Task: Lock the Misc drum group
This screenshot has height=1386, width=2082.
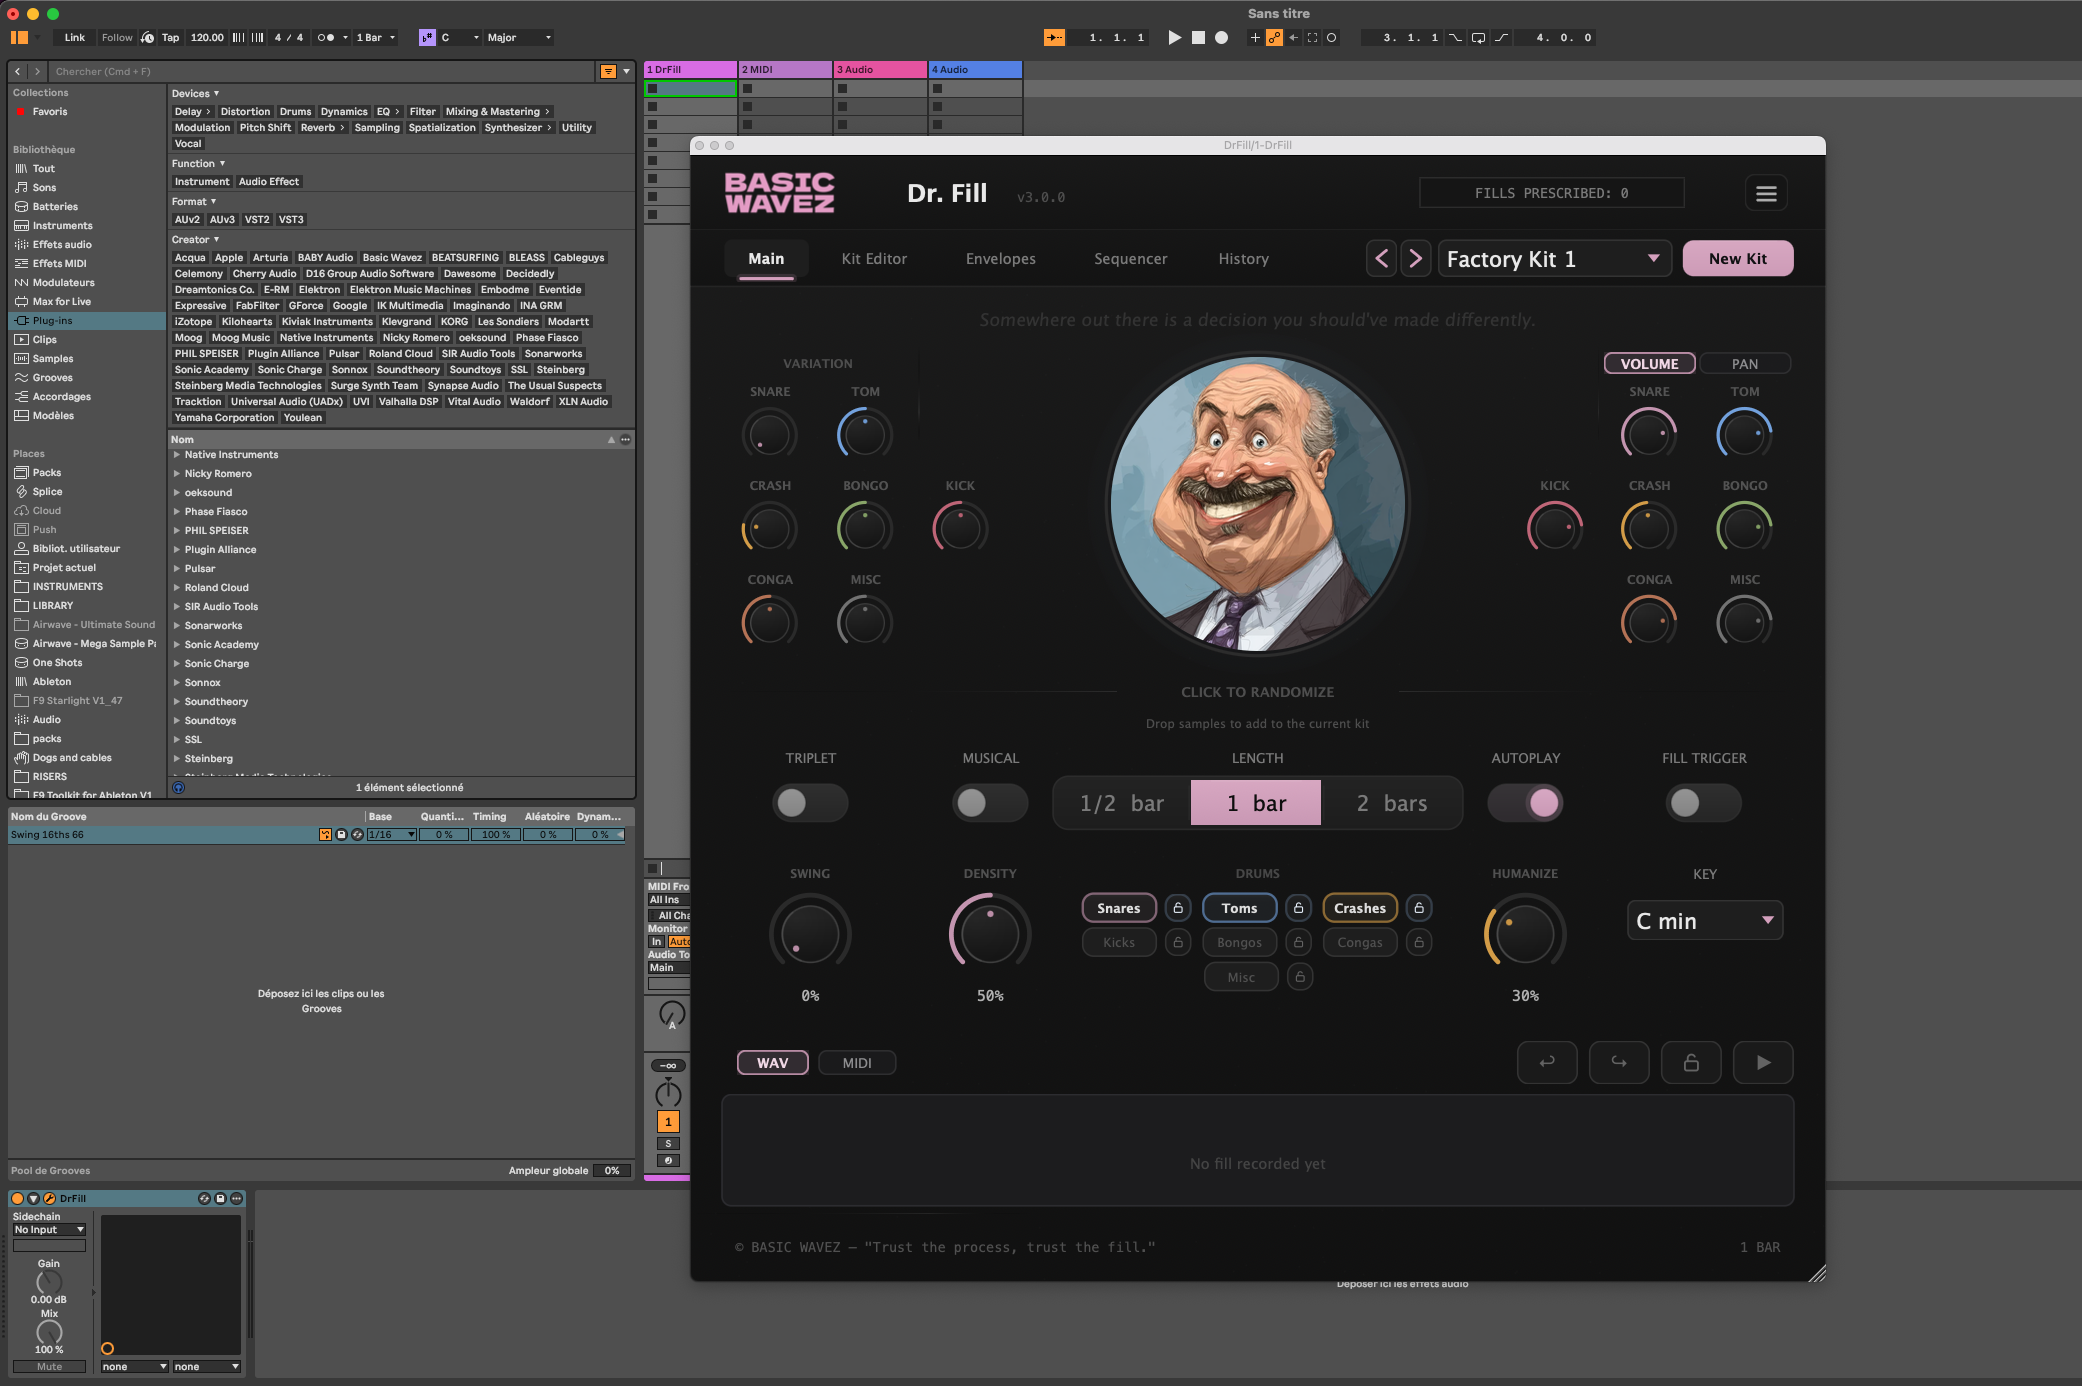Action: [1300, 977]
